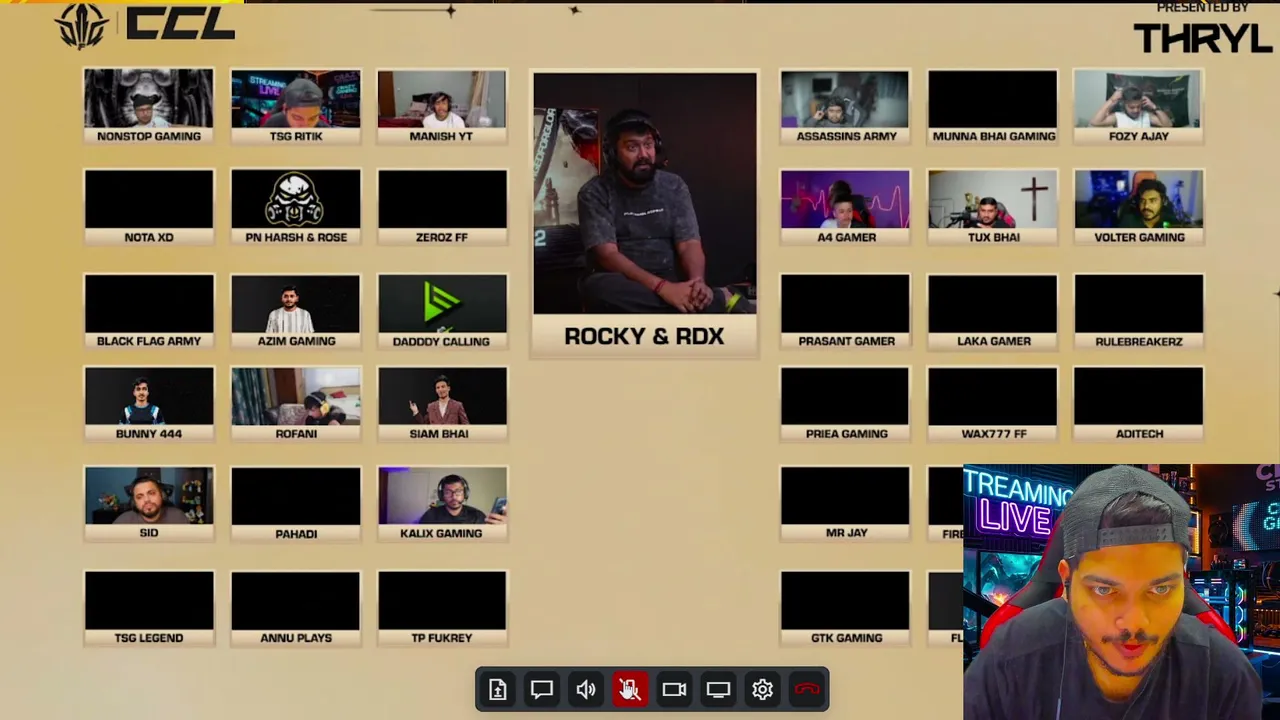The image size is (1280, 720).
Task: Click the BUNNY 444 video tile
Action: coord(149,404)
